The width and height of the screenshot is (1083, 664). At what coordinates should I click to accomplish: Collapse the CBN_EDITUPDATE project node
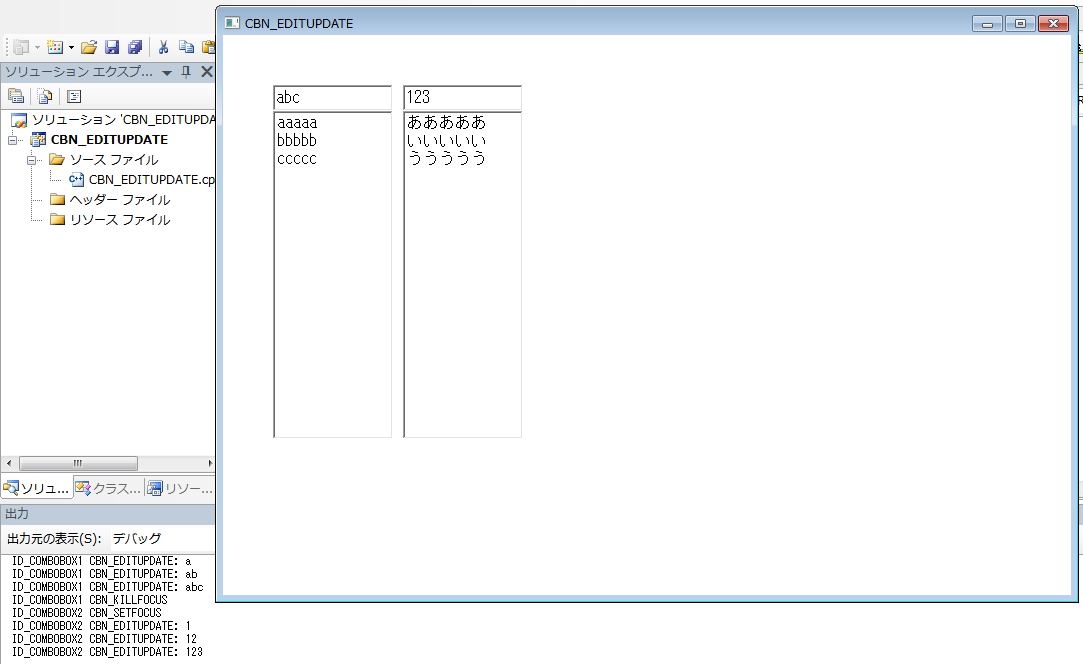[x=12, y=140]
